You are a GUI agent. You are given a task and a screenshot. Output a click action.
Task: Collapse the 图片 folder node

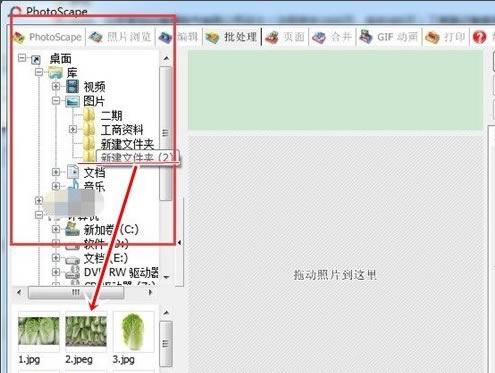coord(56,100)
